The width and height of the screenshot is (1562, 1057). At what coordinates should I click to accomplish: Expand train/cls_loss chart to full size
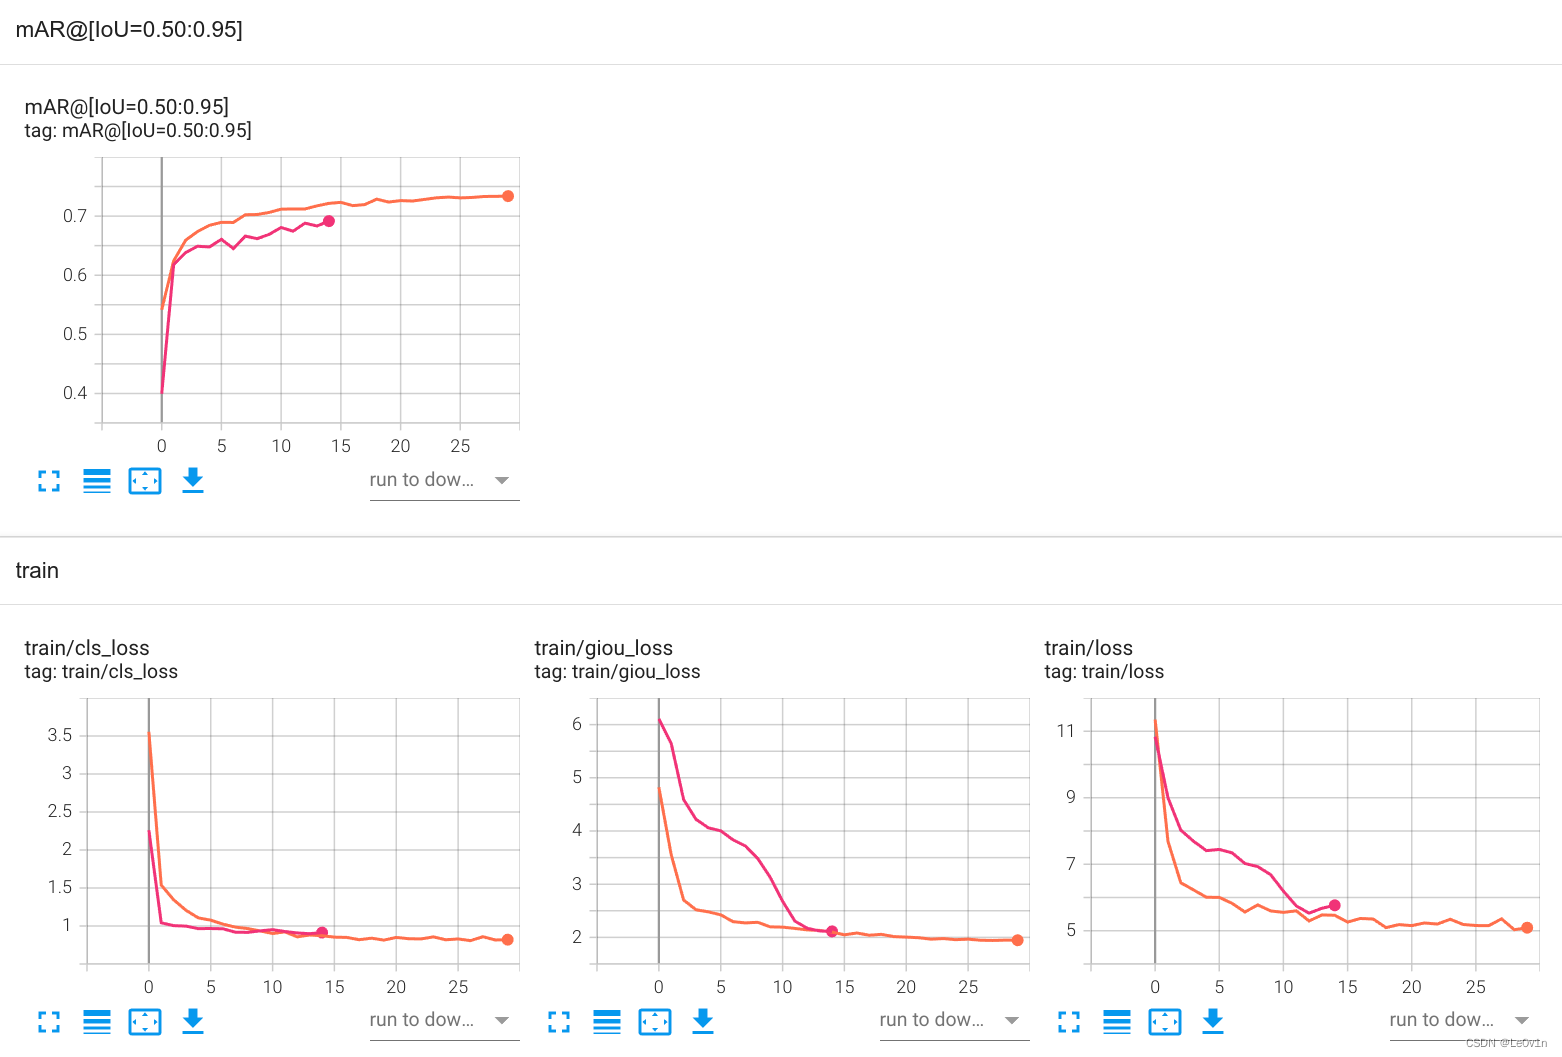click(x=49, y=1021)
